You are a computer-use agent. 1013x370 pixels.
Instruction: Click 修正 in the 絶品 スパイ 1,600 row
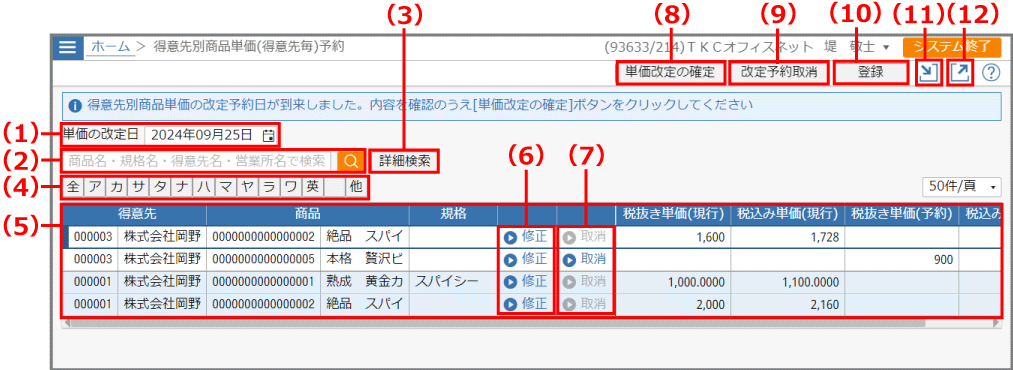pyautogui.click(x=526, y=237)
